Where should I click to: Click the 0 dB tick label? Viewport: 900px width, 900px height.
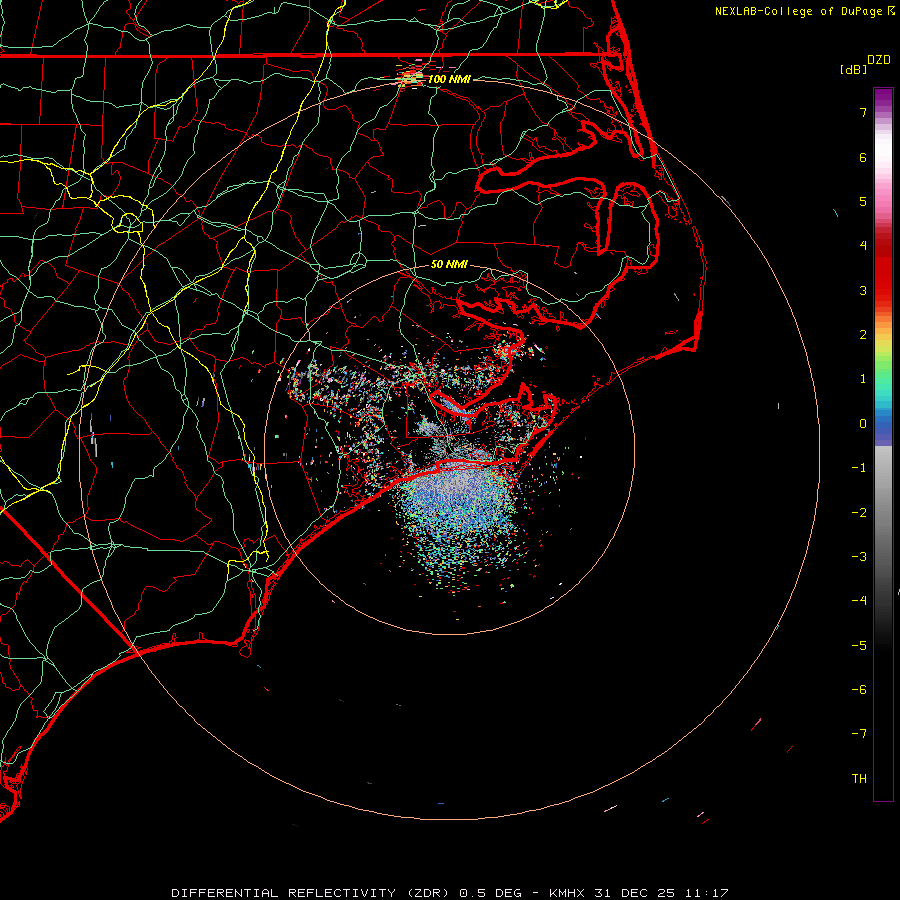(x=863, y=424)
